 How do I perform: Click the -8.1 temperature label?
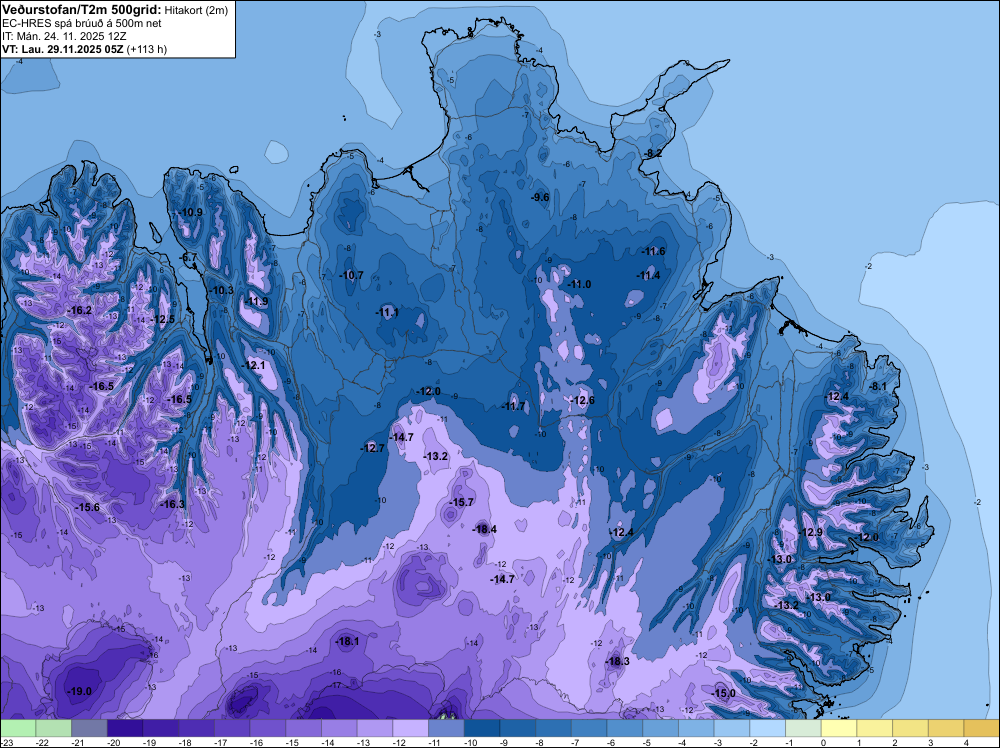(x=878, y=386)
